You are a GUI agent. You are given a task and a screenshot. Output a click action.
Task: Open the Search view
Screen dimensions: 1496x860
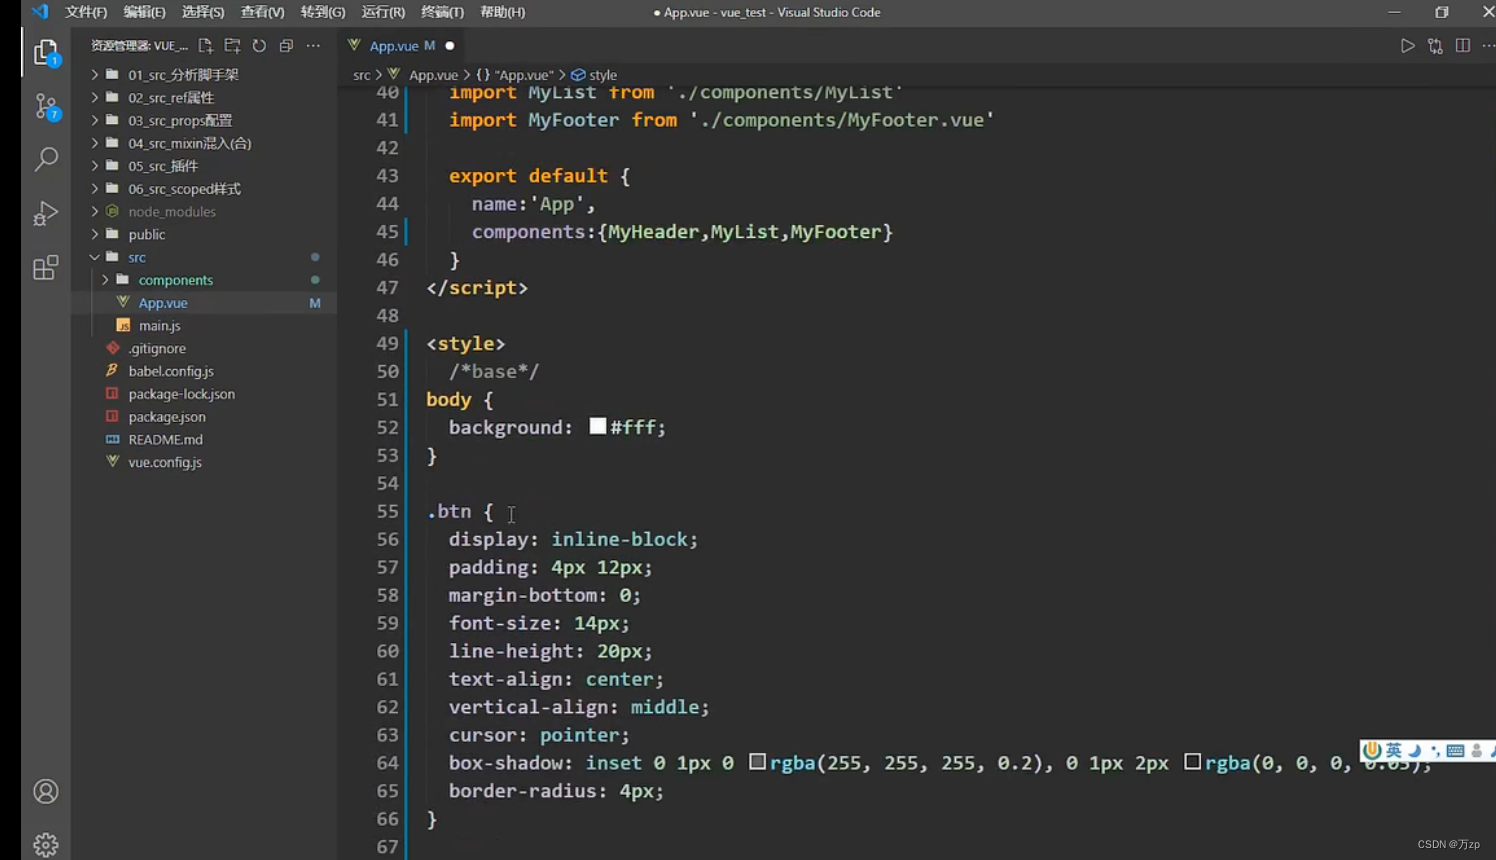coord(46,159)
